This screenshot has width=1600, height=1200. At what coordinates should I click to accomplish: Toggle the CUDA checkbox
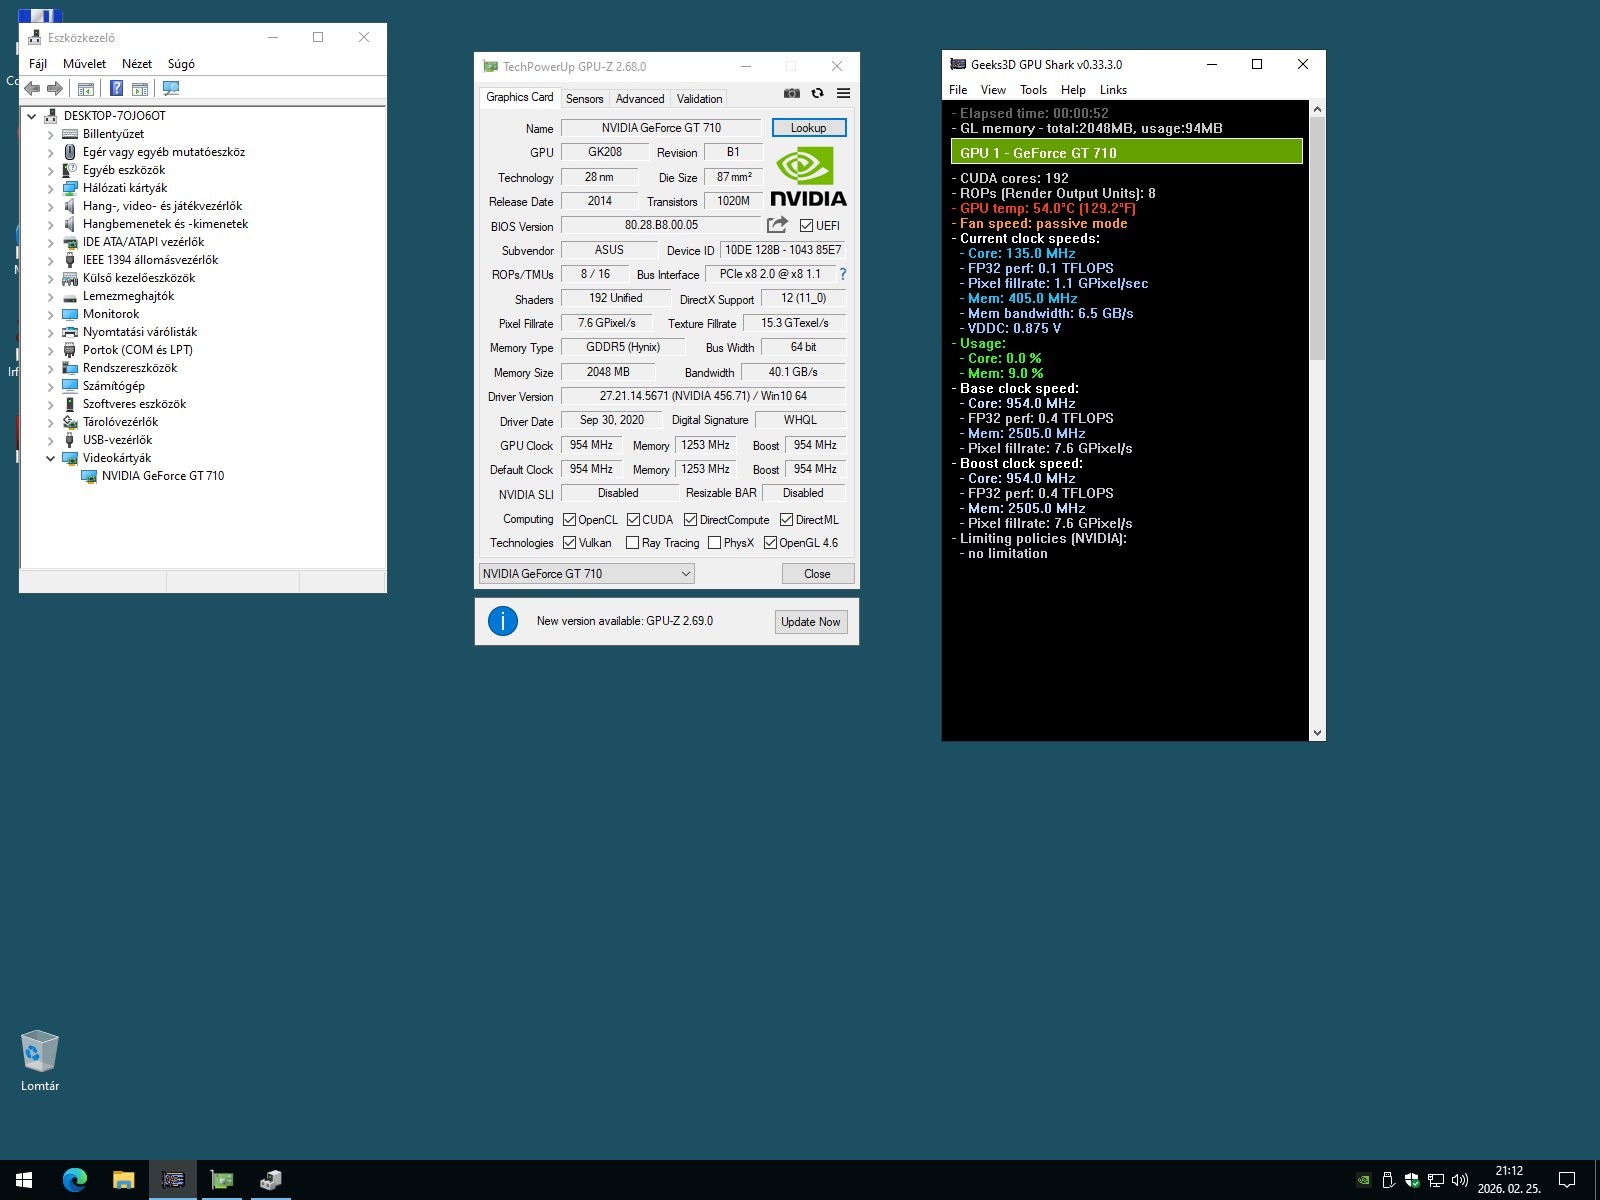[x=633, y=520]
